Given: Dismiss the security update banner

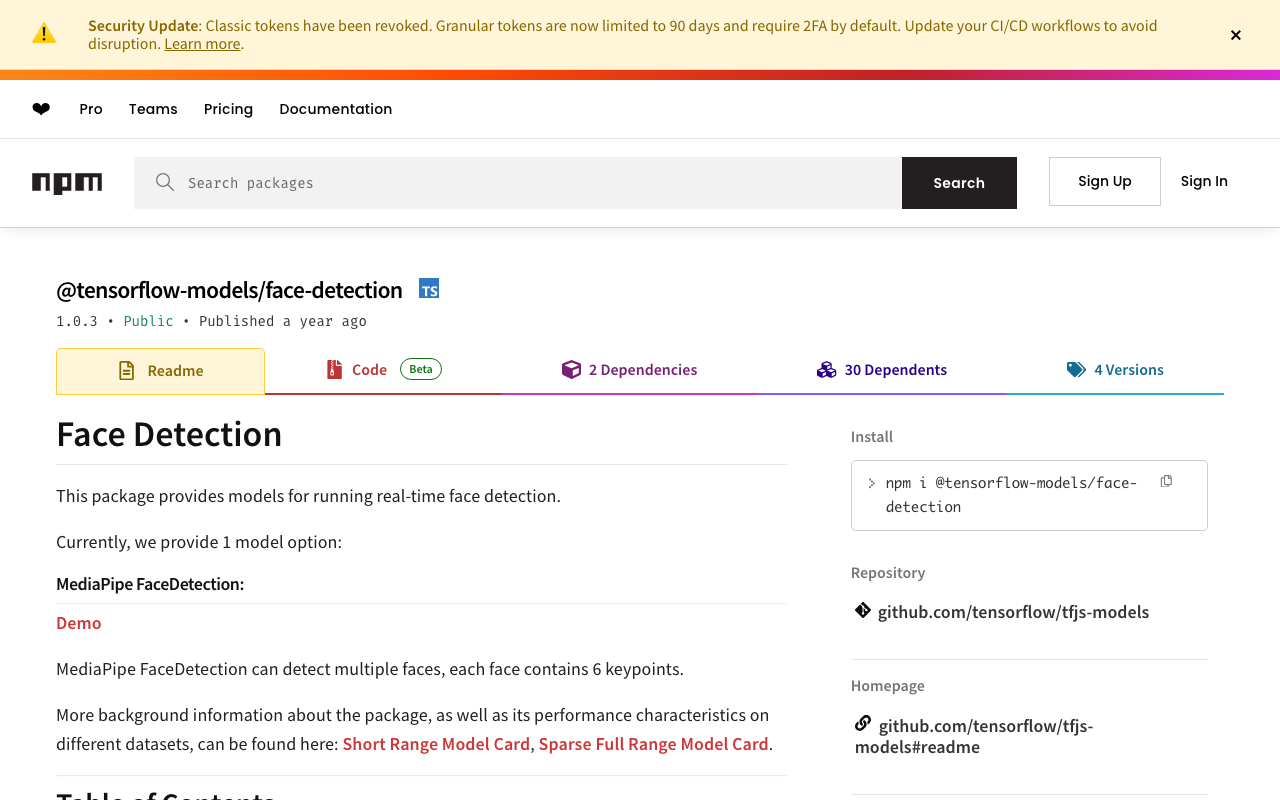Looking at the screenshot, I should pyautogui.click(x=1236, y=35).
